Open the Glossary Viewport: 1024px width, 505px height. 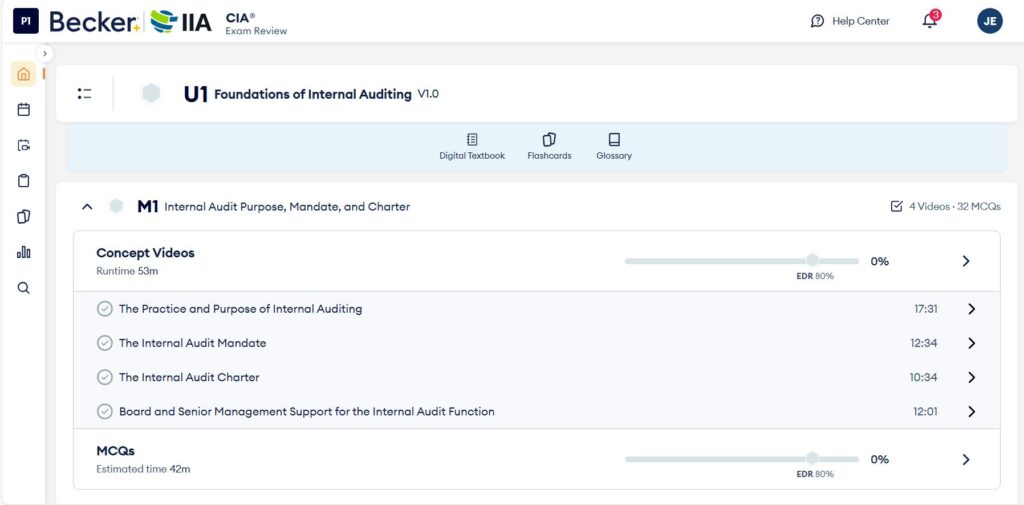tap(614, 147)
